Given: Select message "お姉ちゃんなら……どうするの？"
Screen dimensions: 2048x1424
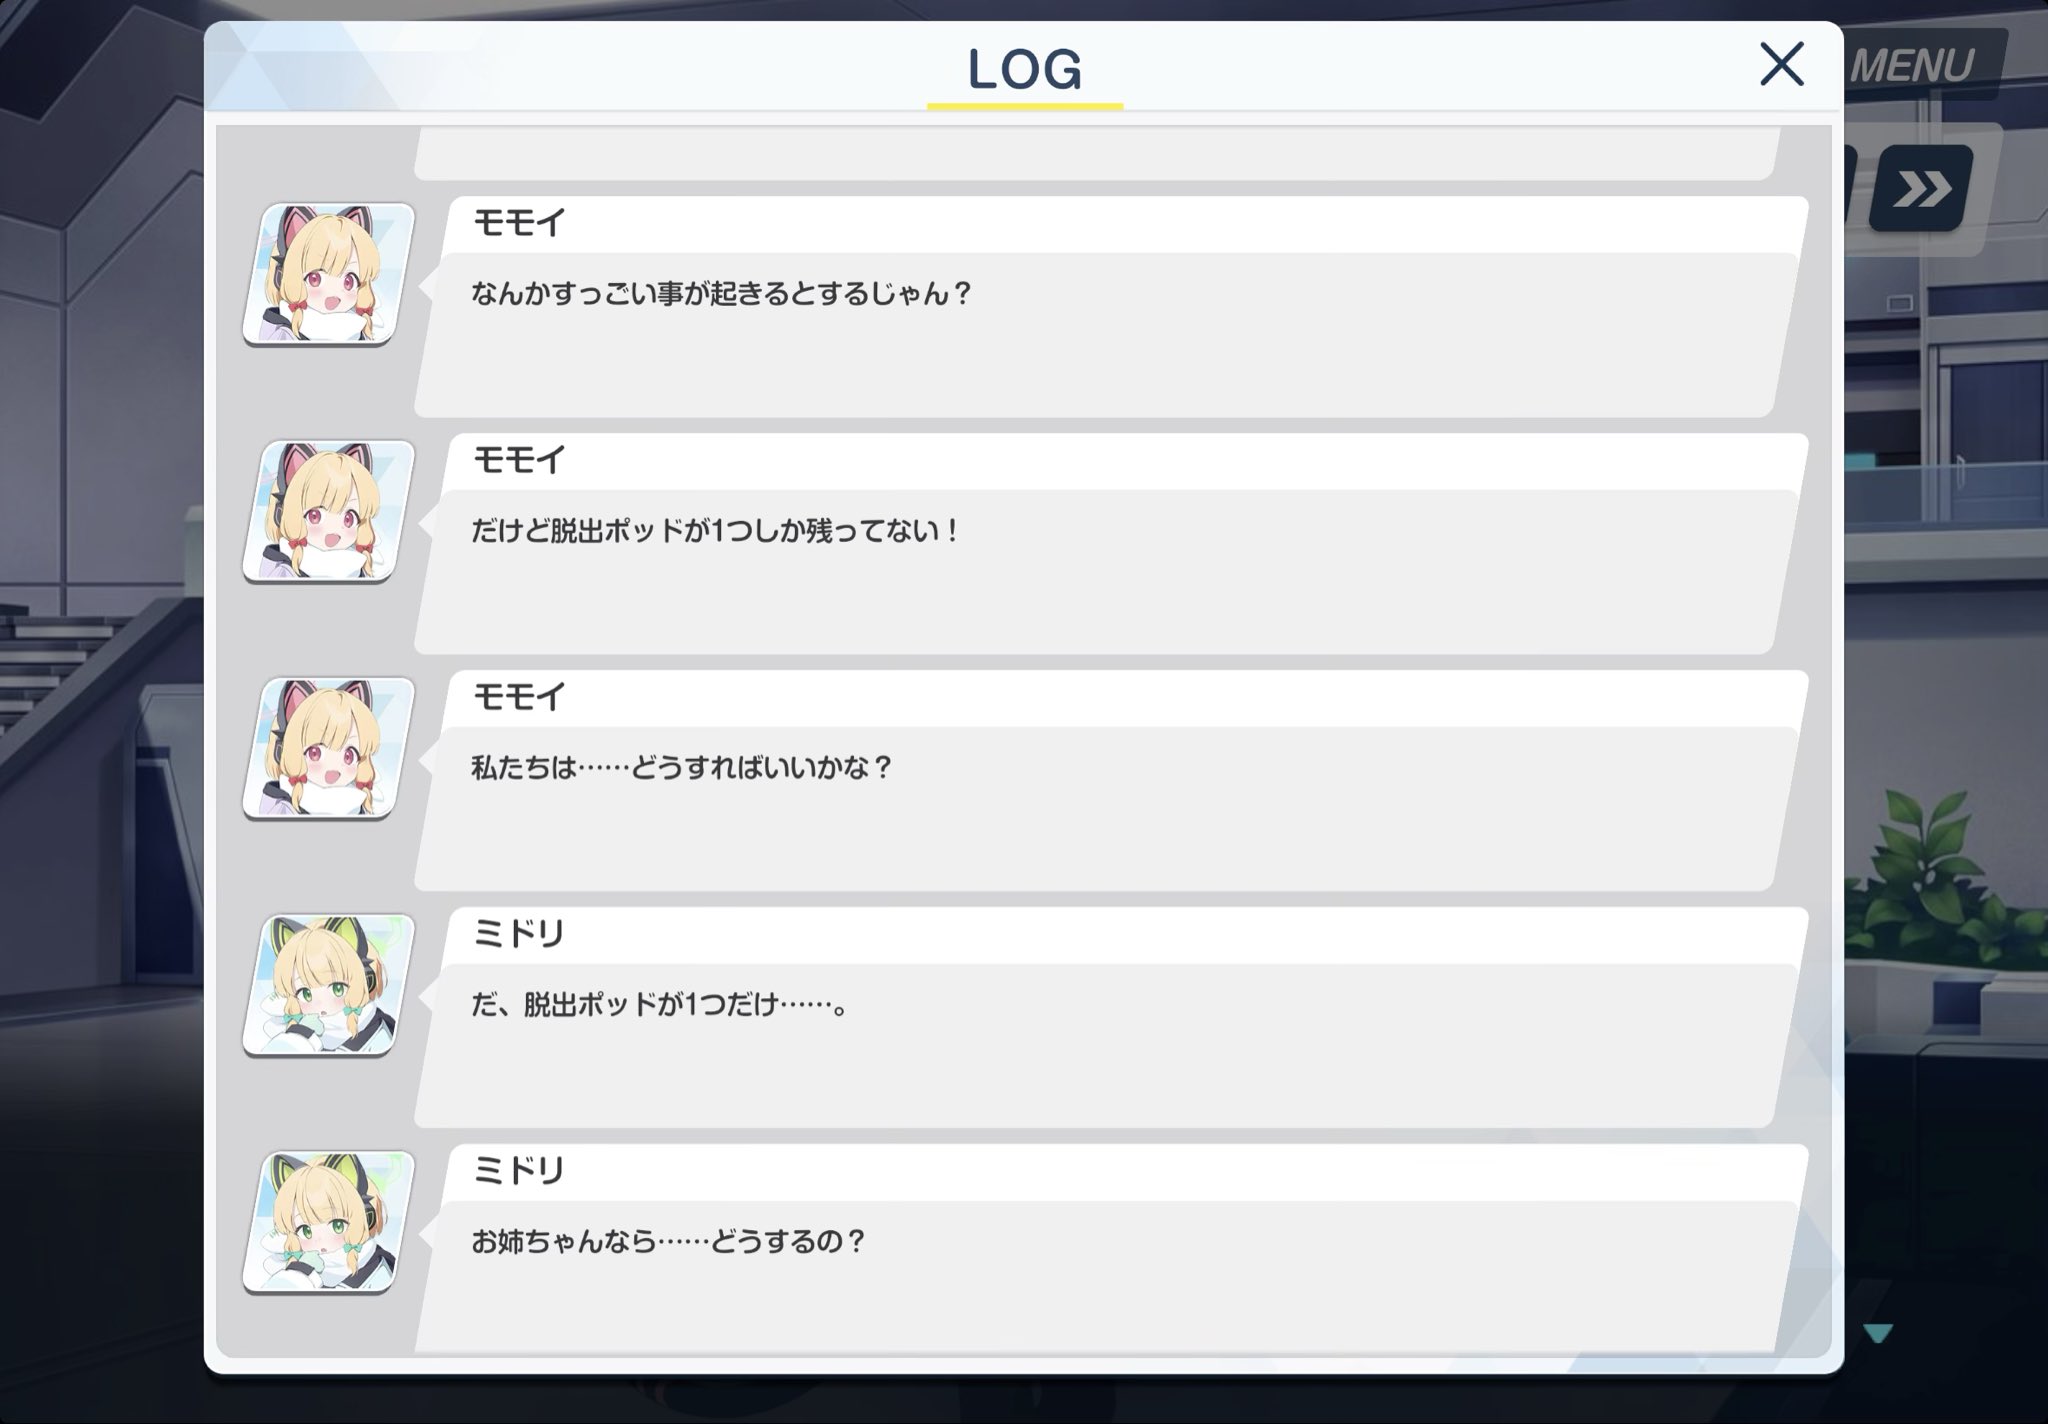Looking at the screenshot, I should [668, 1242].
